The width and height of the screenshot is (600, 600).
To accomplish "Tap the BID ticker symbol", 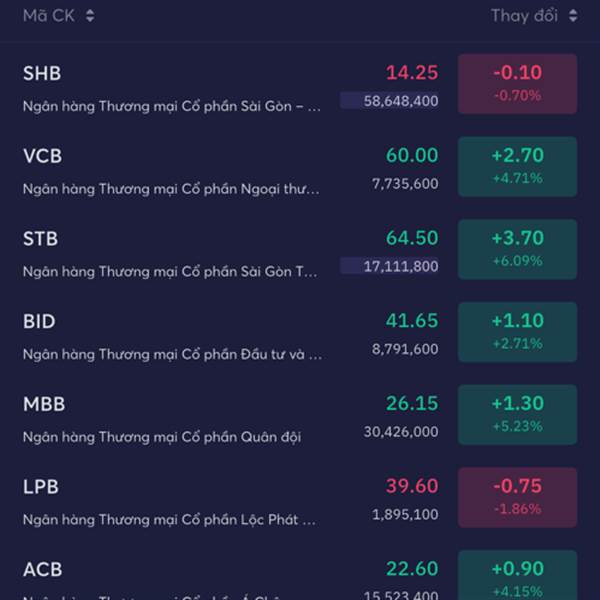I will click(x=39, y=322).
